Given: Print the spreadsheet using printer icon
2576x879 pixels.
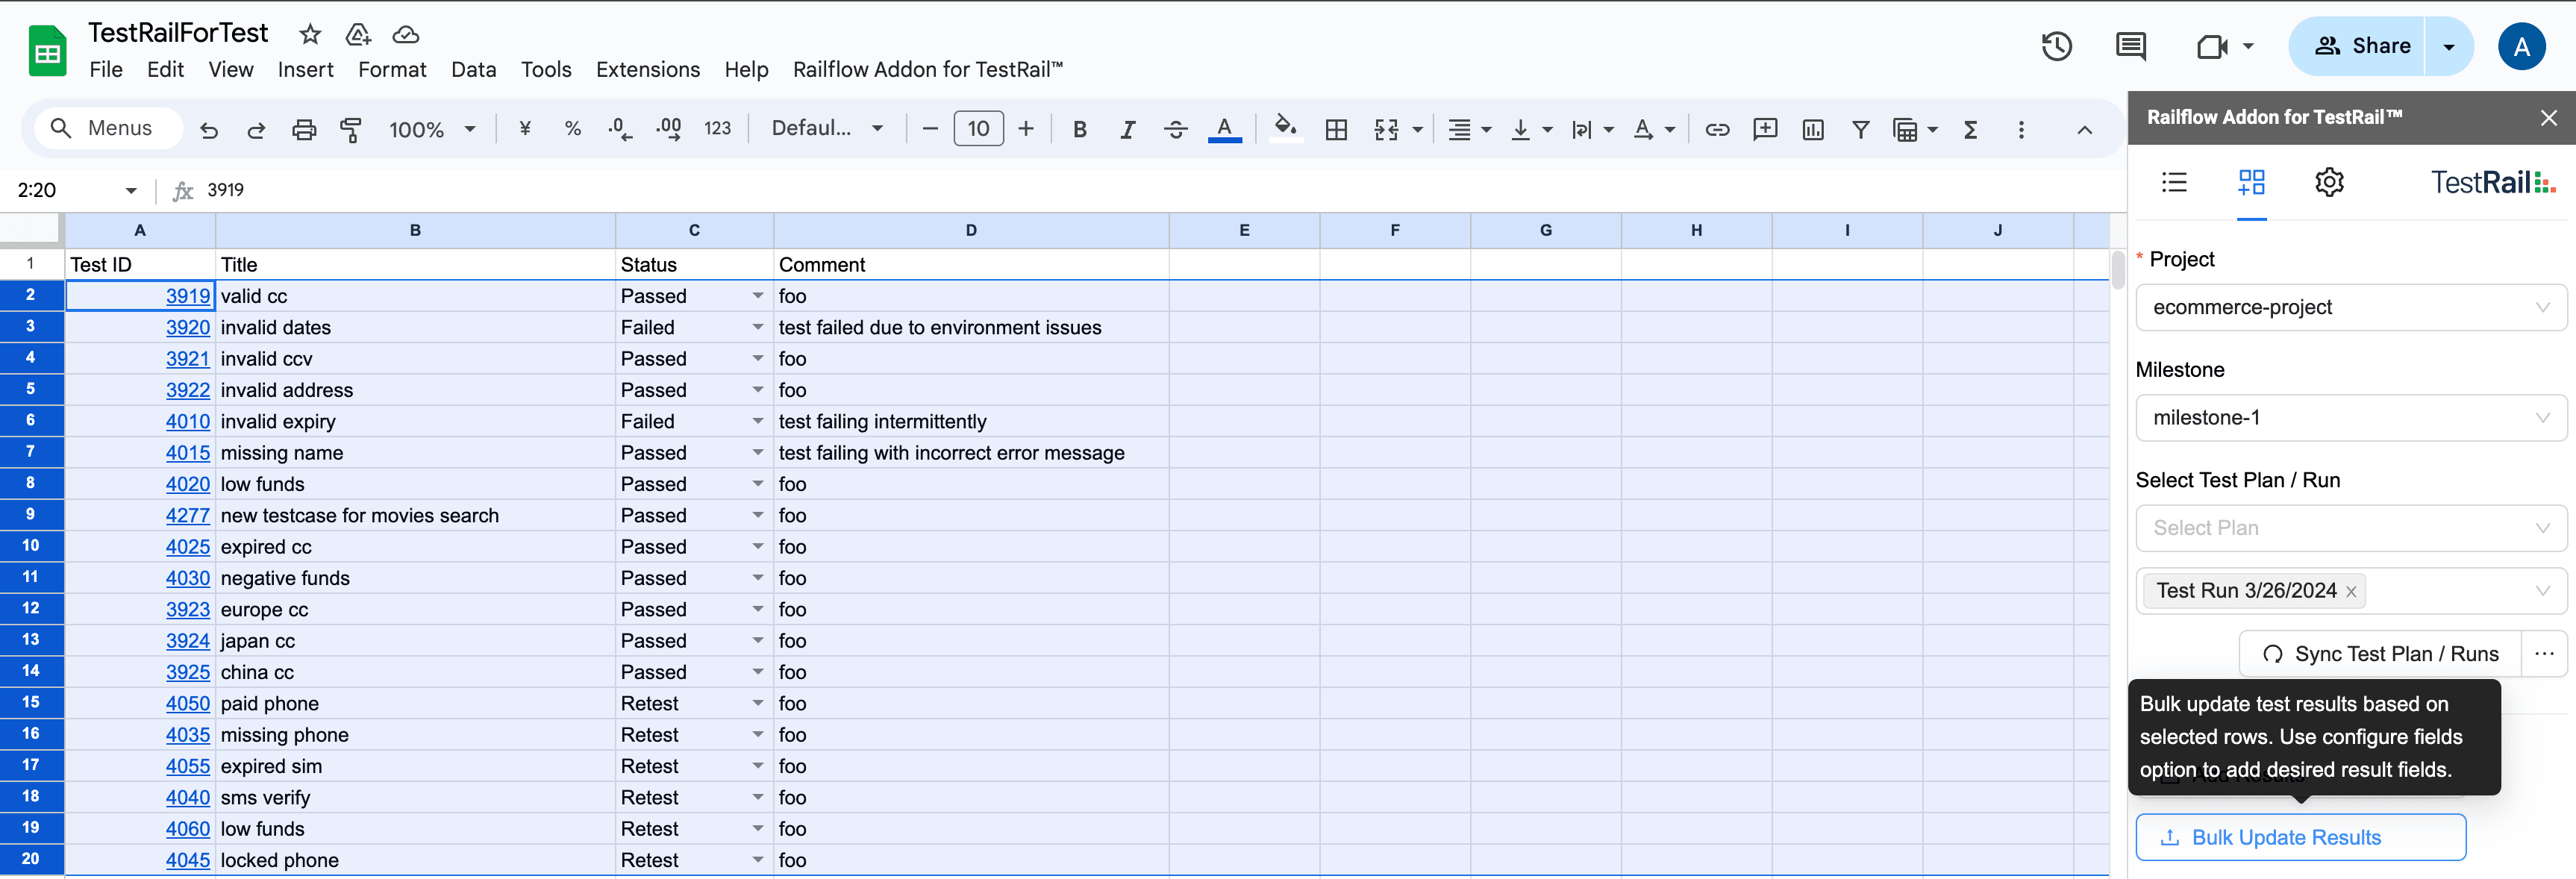Looking at the screenshot, I should point(304,130).
